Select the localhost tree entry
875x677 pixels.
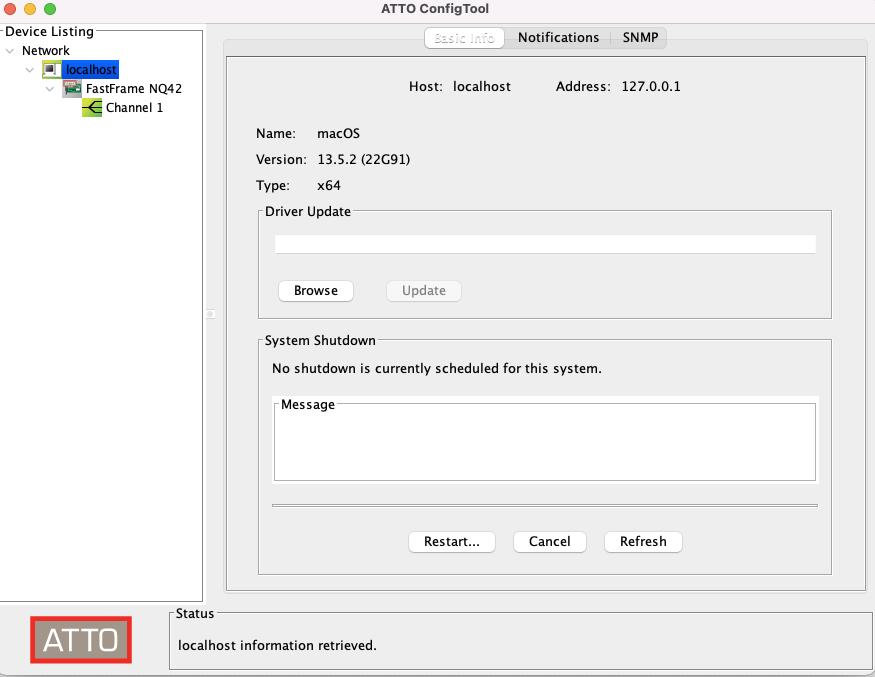91,70
